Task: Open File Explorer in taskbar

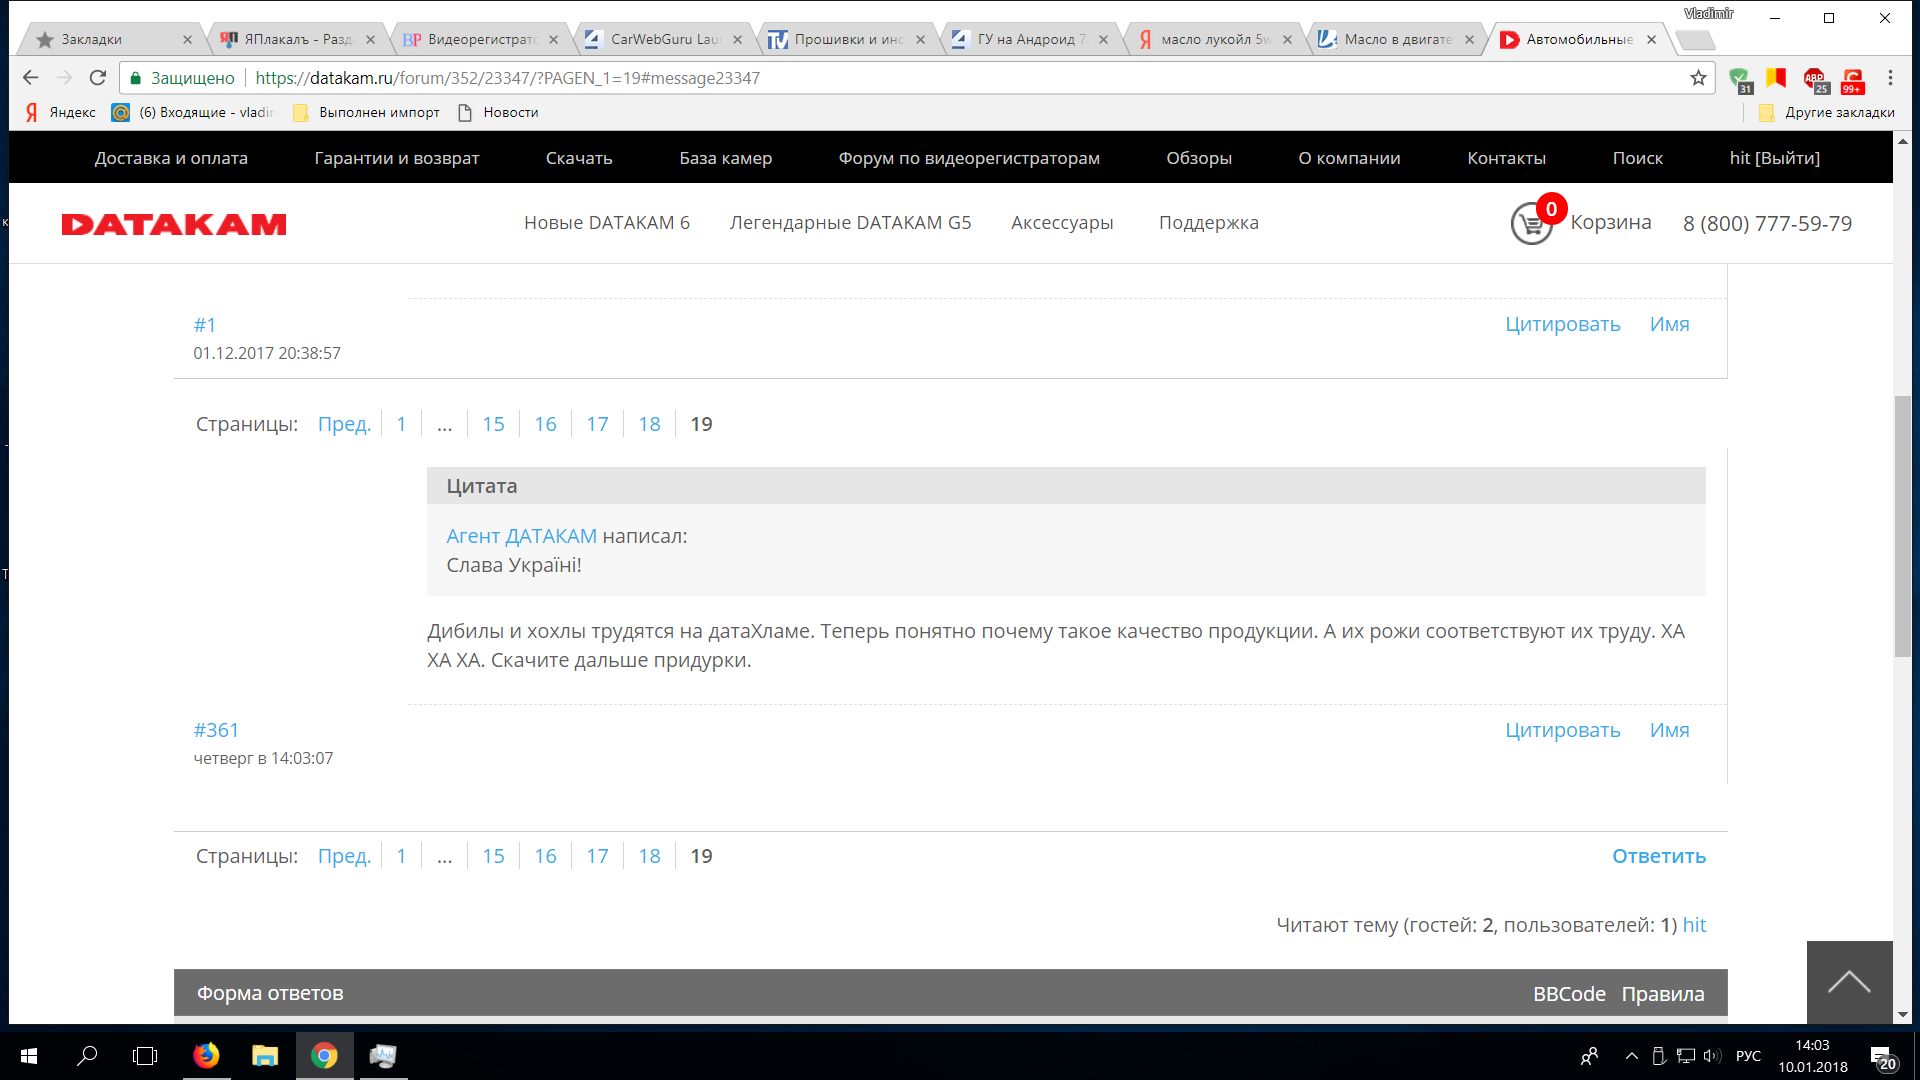Action: [x=265, y=1056]
